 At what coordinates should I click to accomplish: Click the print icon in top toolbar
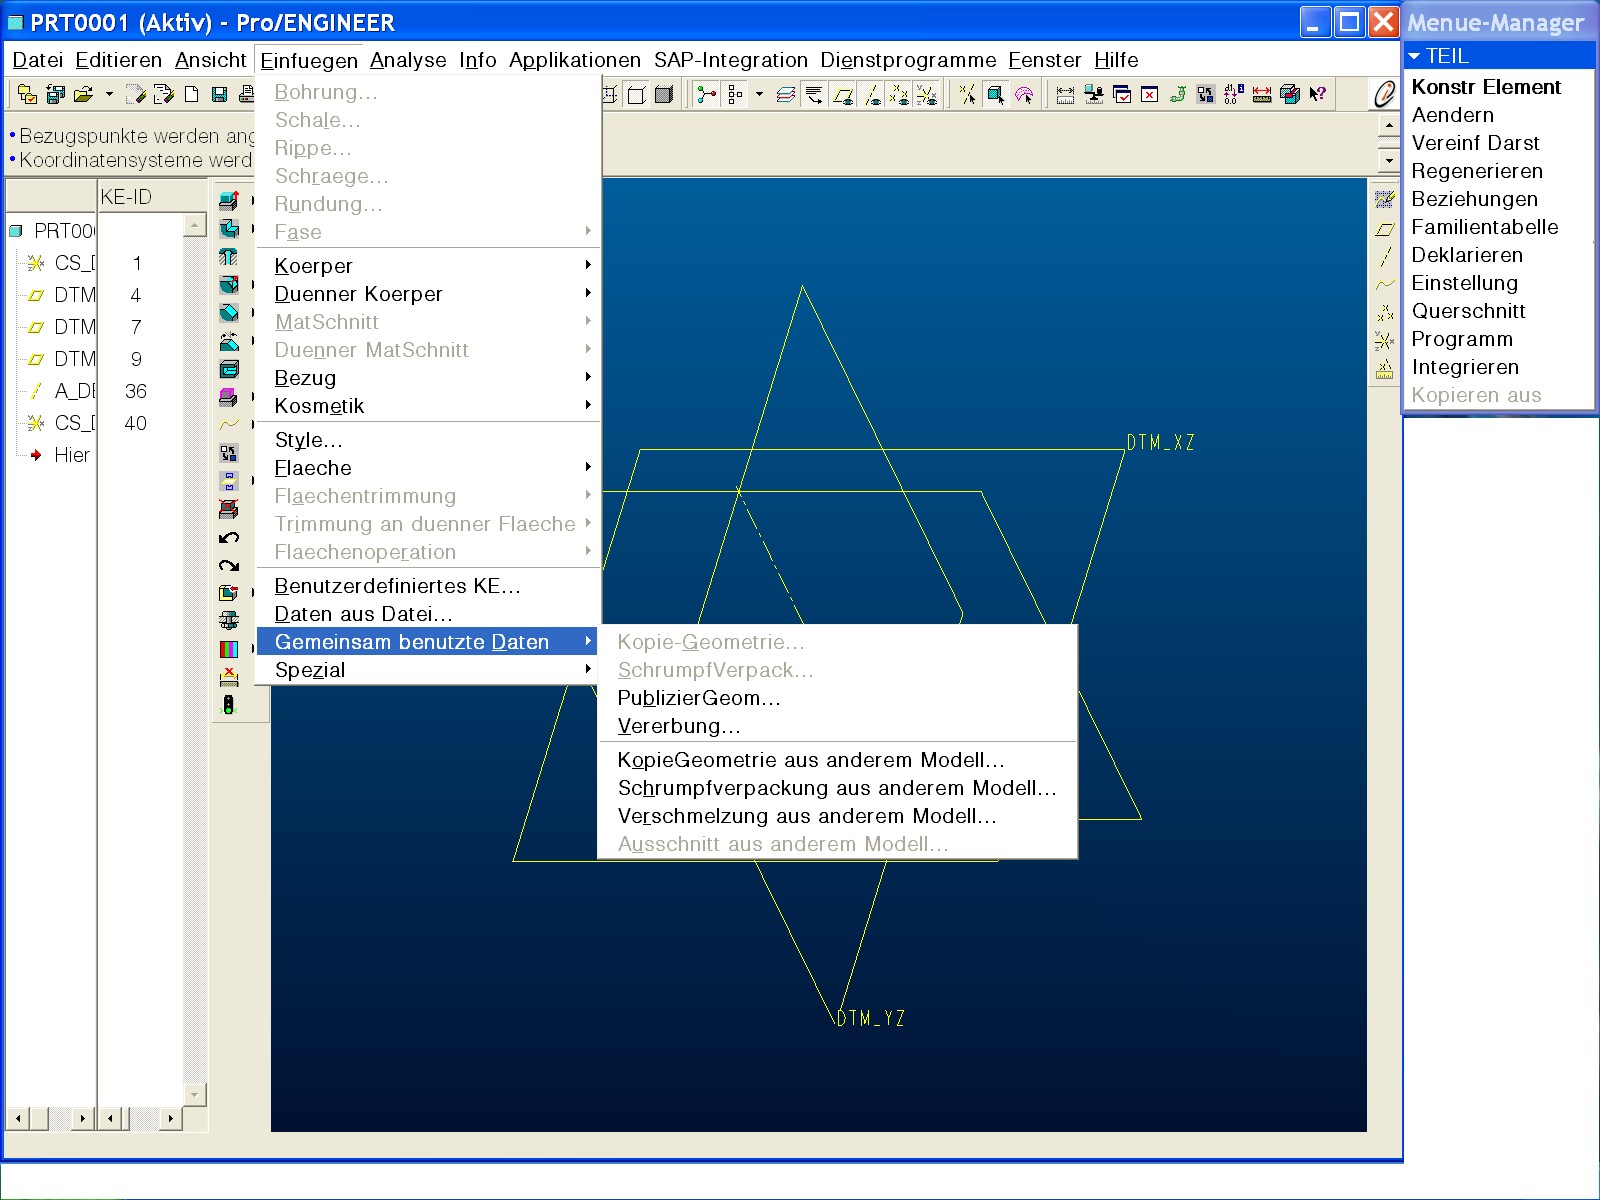click(247, 94)
